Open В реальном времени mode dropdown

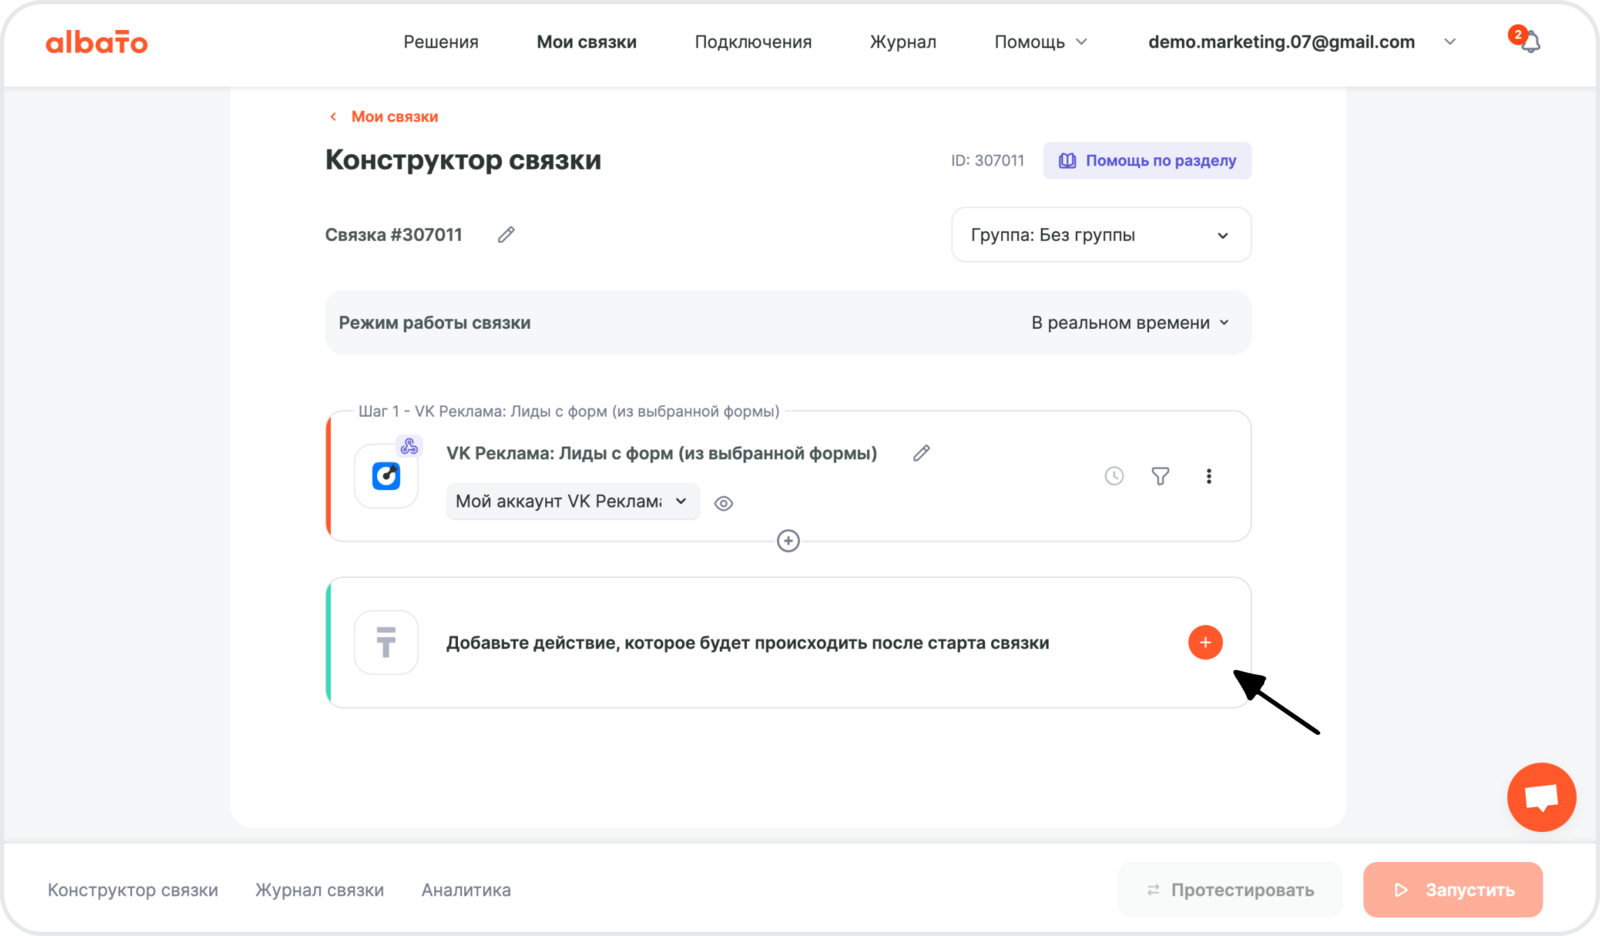coord(1130,323)
